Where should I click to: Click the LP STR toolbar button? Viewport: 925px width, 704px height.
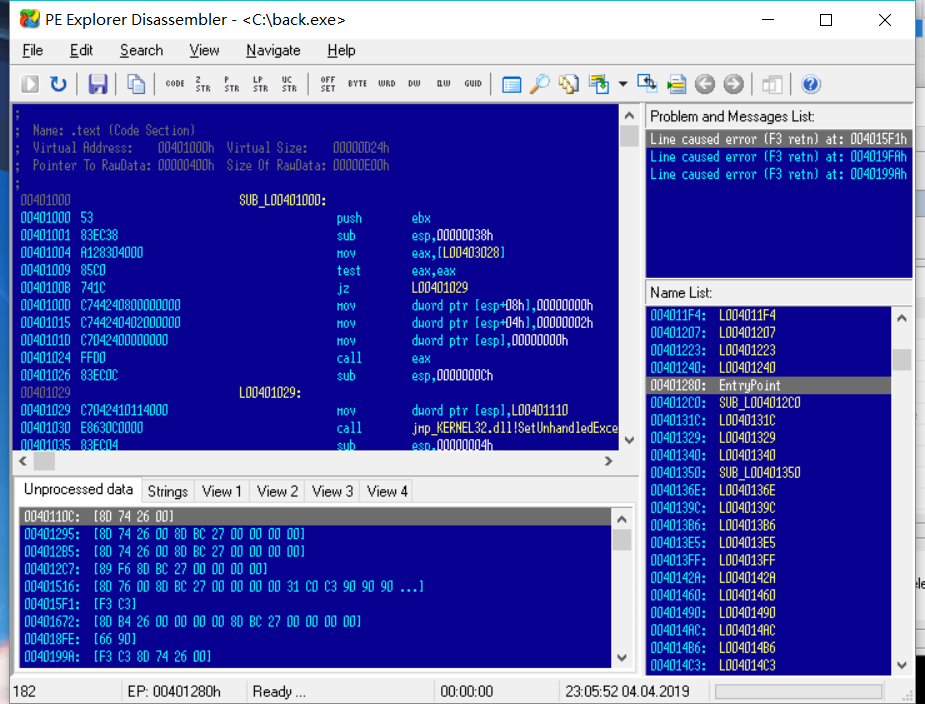pos(260,84)
